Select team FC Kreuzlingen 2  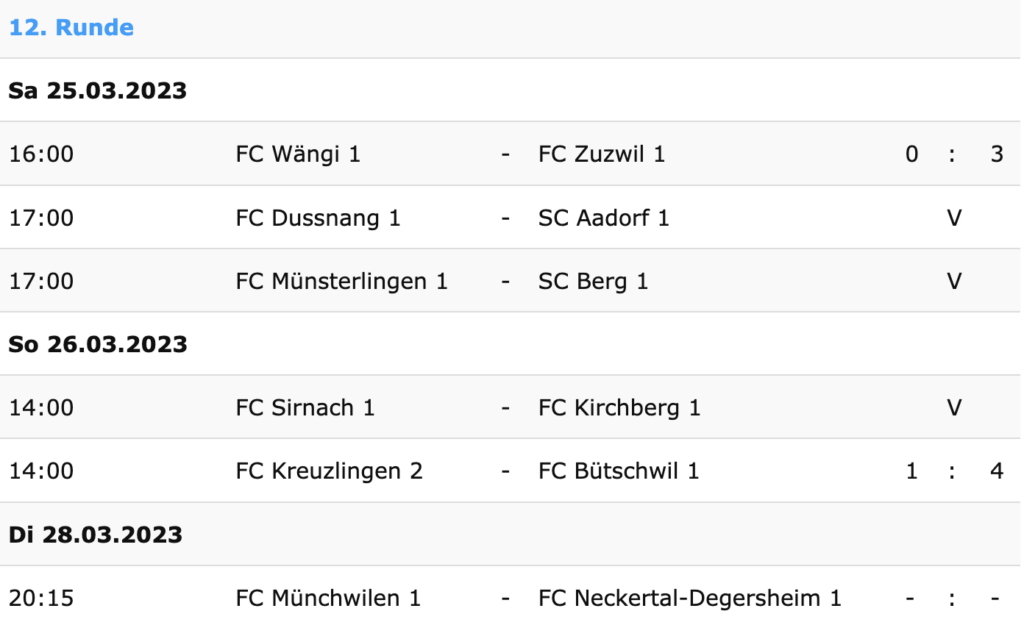point(329,471)
